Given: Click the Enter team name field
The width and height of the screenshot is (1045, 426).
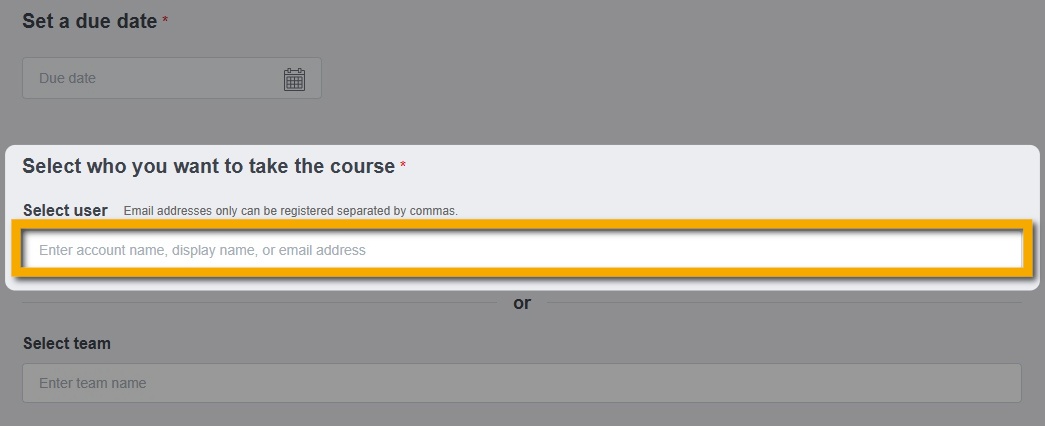Looking at the screenshot, I should 521,383.
